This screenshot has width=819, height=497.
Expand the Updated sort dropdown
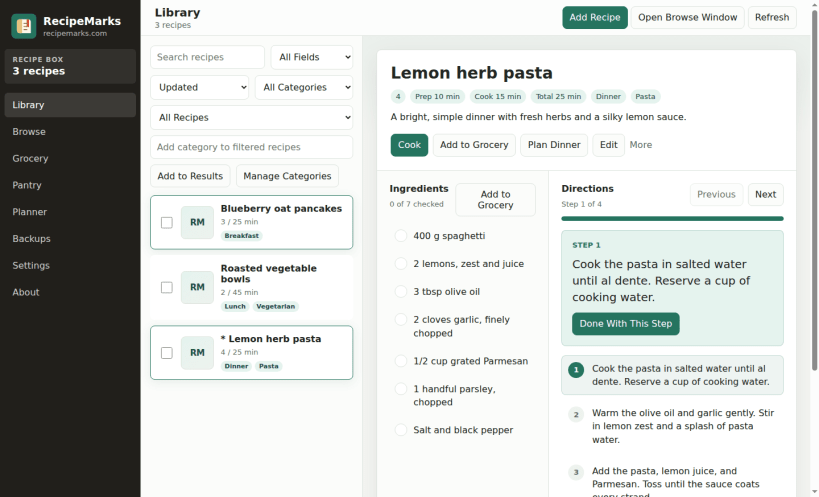[x=200, y=87]
